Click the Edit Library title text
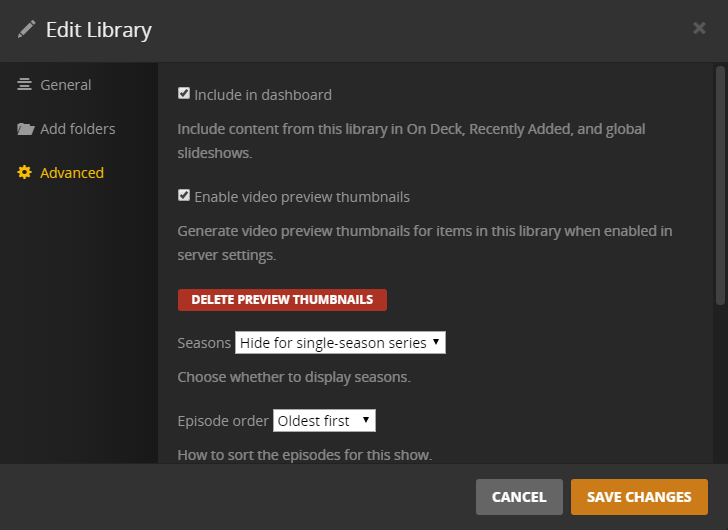 pos(99,30)
